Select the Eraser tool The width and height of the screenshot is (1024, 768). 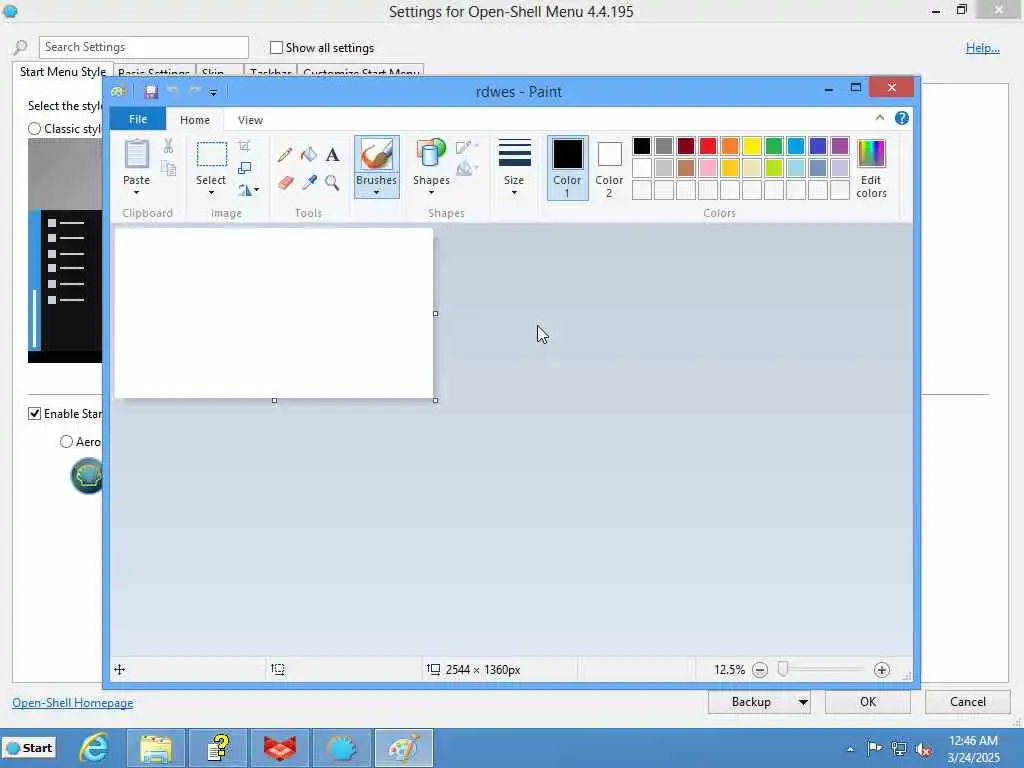(285, 182)
